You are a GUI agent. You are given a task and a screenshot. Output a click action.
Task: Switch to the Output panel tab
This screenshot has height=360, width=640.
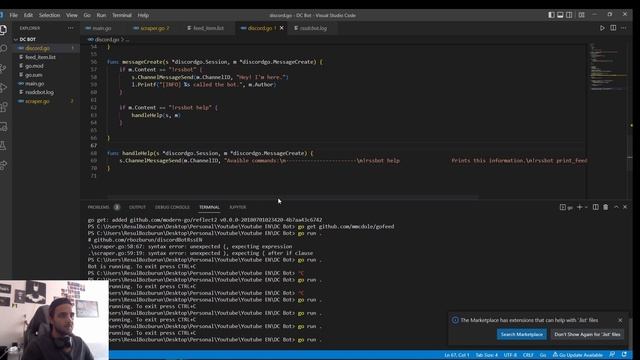(137, 207)
